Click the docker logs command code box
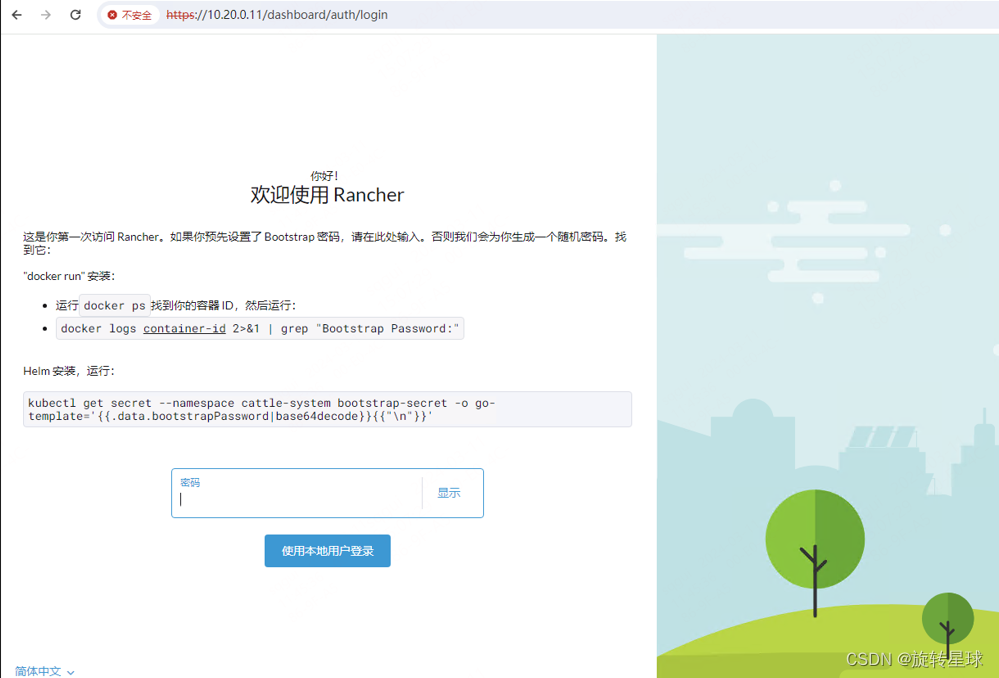 click(x=257, y=328)
